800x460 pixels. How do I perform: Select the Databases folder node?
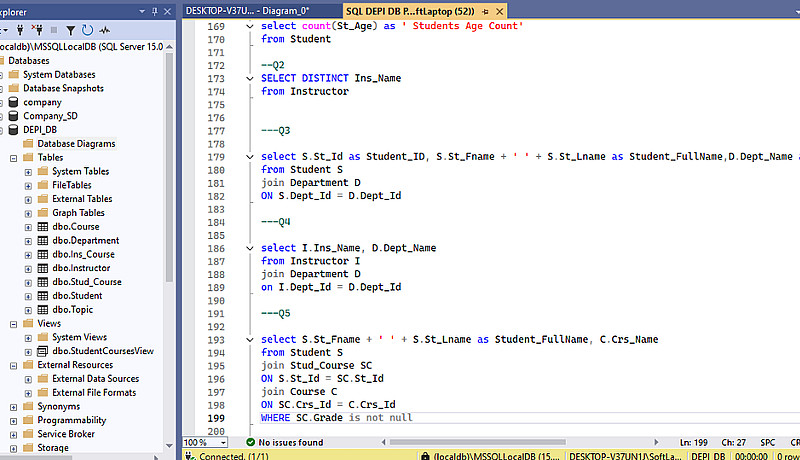pos(29,61)
